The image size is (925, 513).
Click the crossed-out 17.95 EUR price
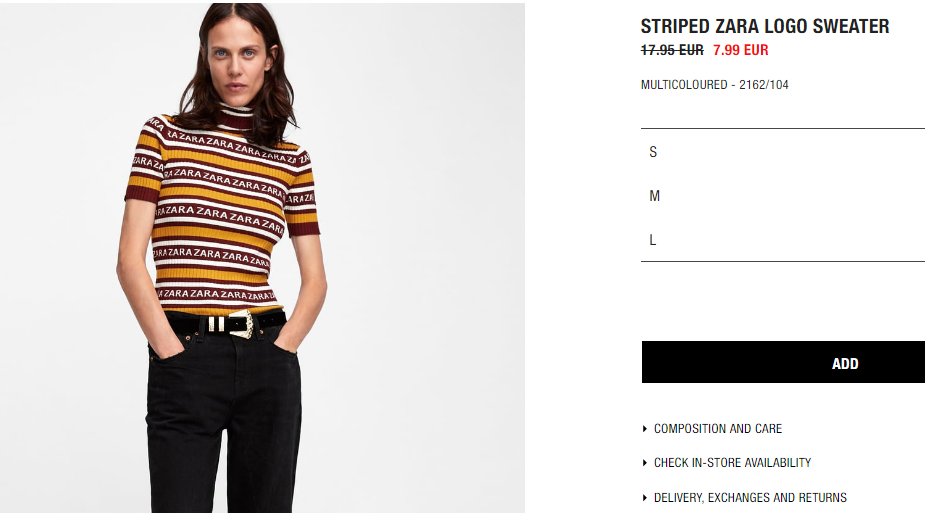pos(672,50)
